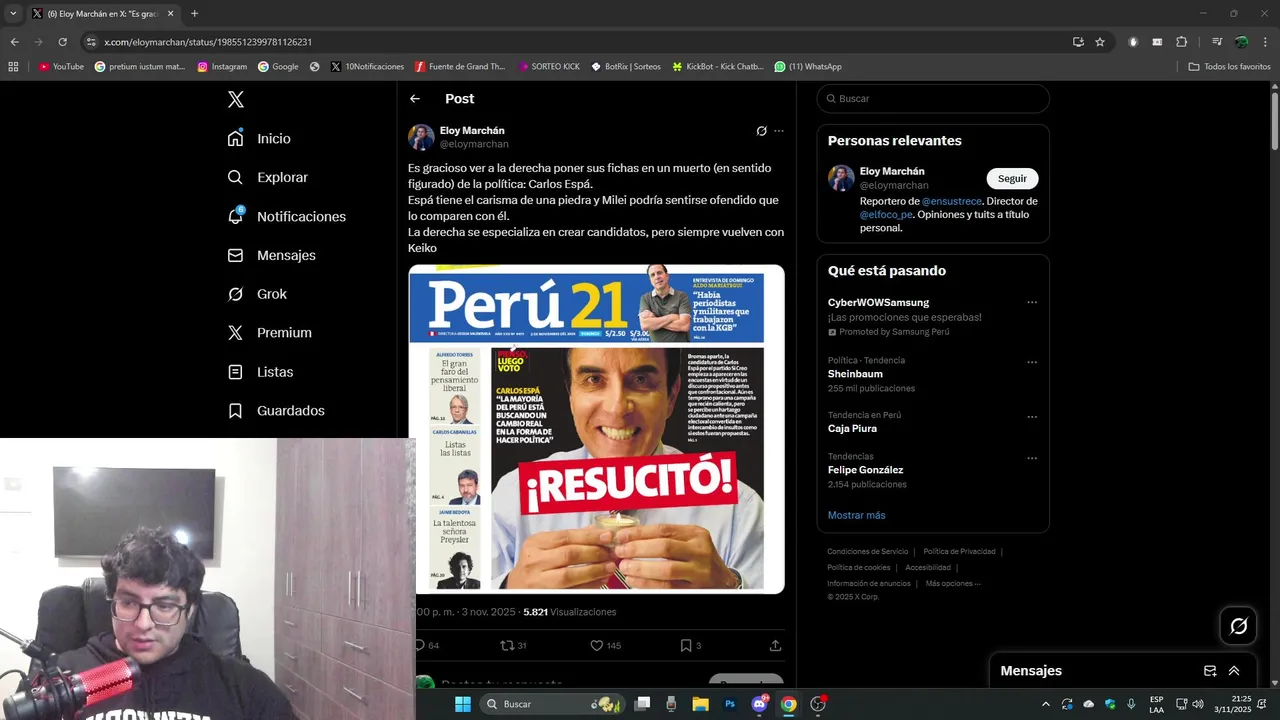Open Grok in the sidebar

point(257,294)
